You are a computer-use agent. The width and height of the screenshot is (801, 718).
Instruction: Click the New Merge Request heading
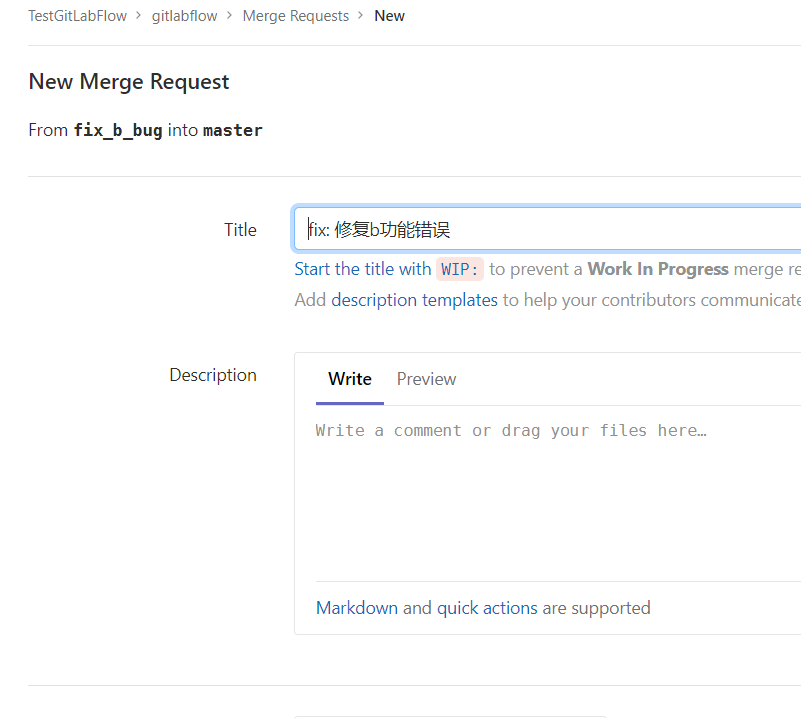click(129, 82)
